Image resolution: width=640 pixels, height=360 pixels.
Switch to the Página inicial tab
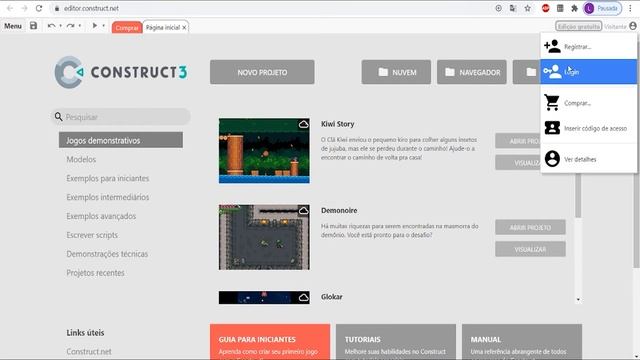(x=163, y=27)
